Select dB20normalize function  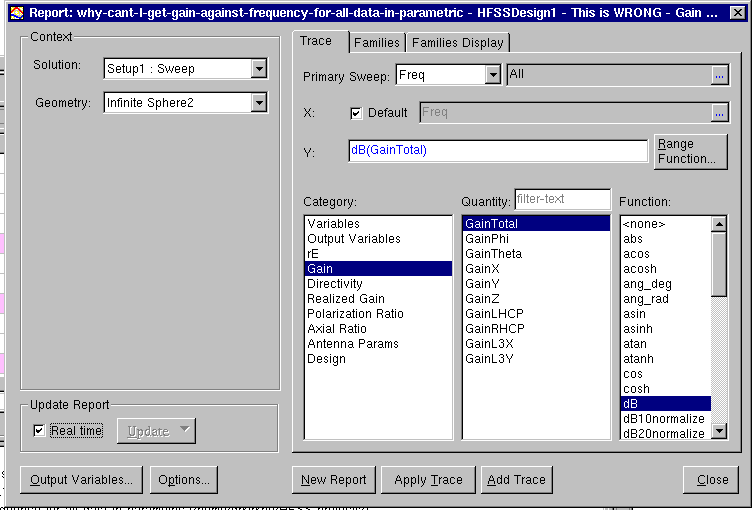(x=666, y=433)
